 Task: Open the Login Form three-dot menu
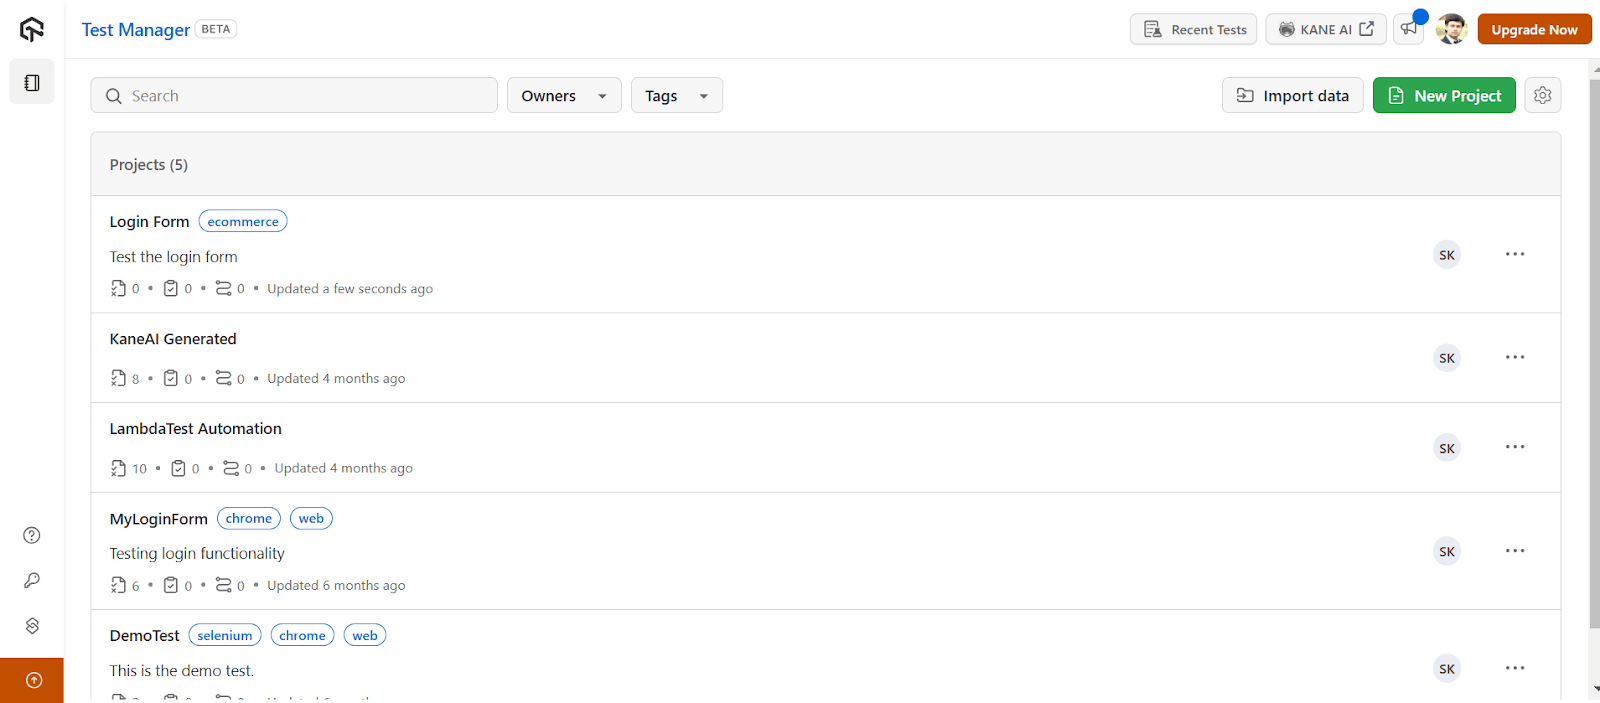click(x=1515, y=254)
